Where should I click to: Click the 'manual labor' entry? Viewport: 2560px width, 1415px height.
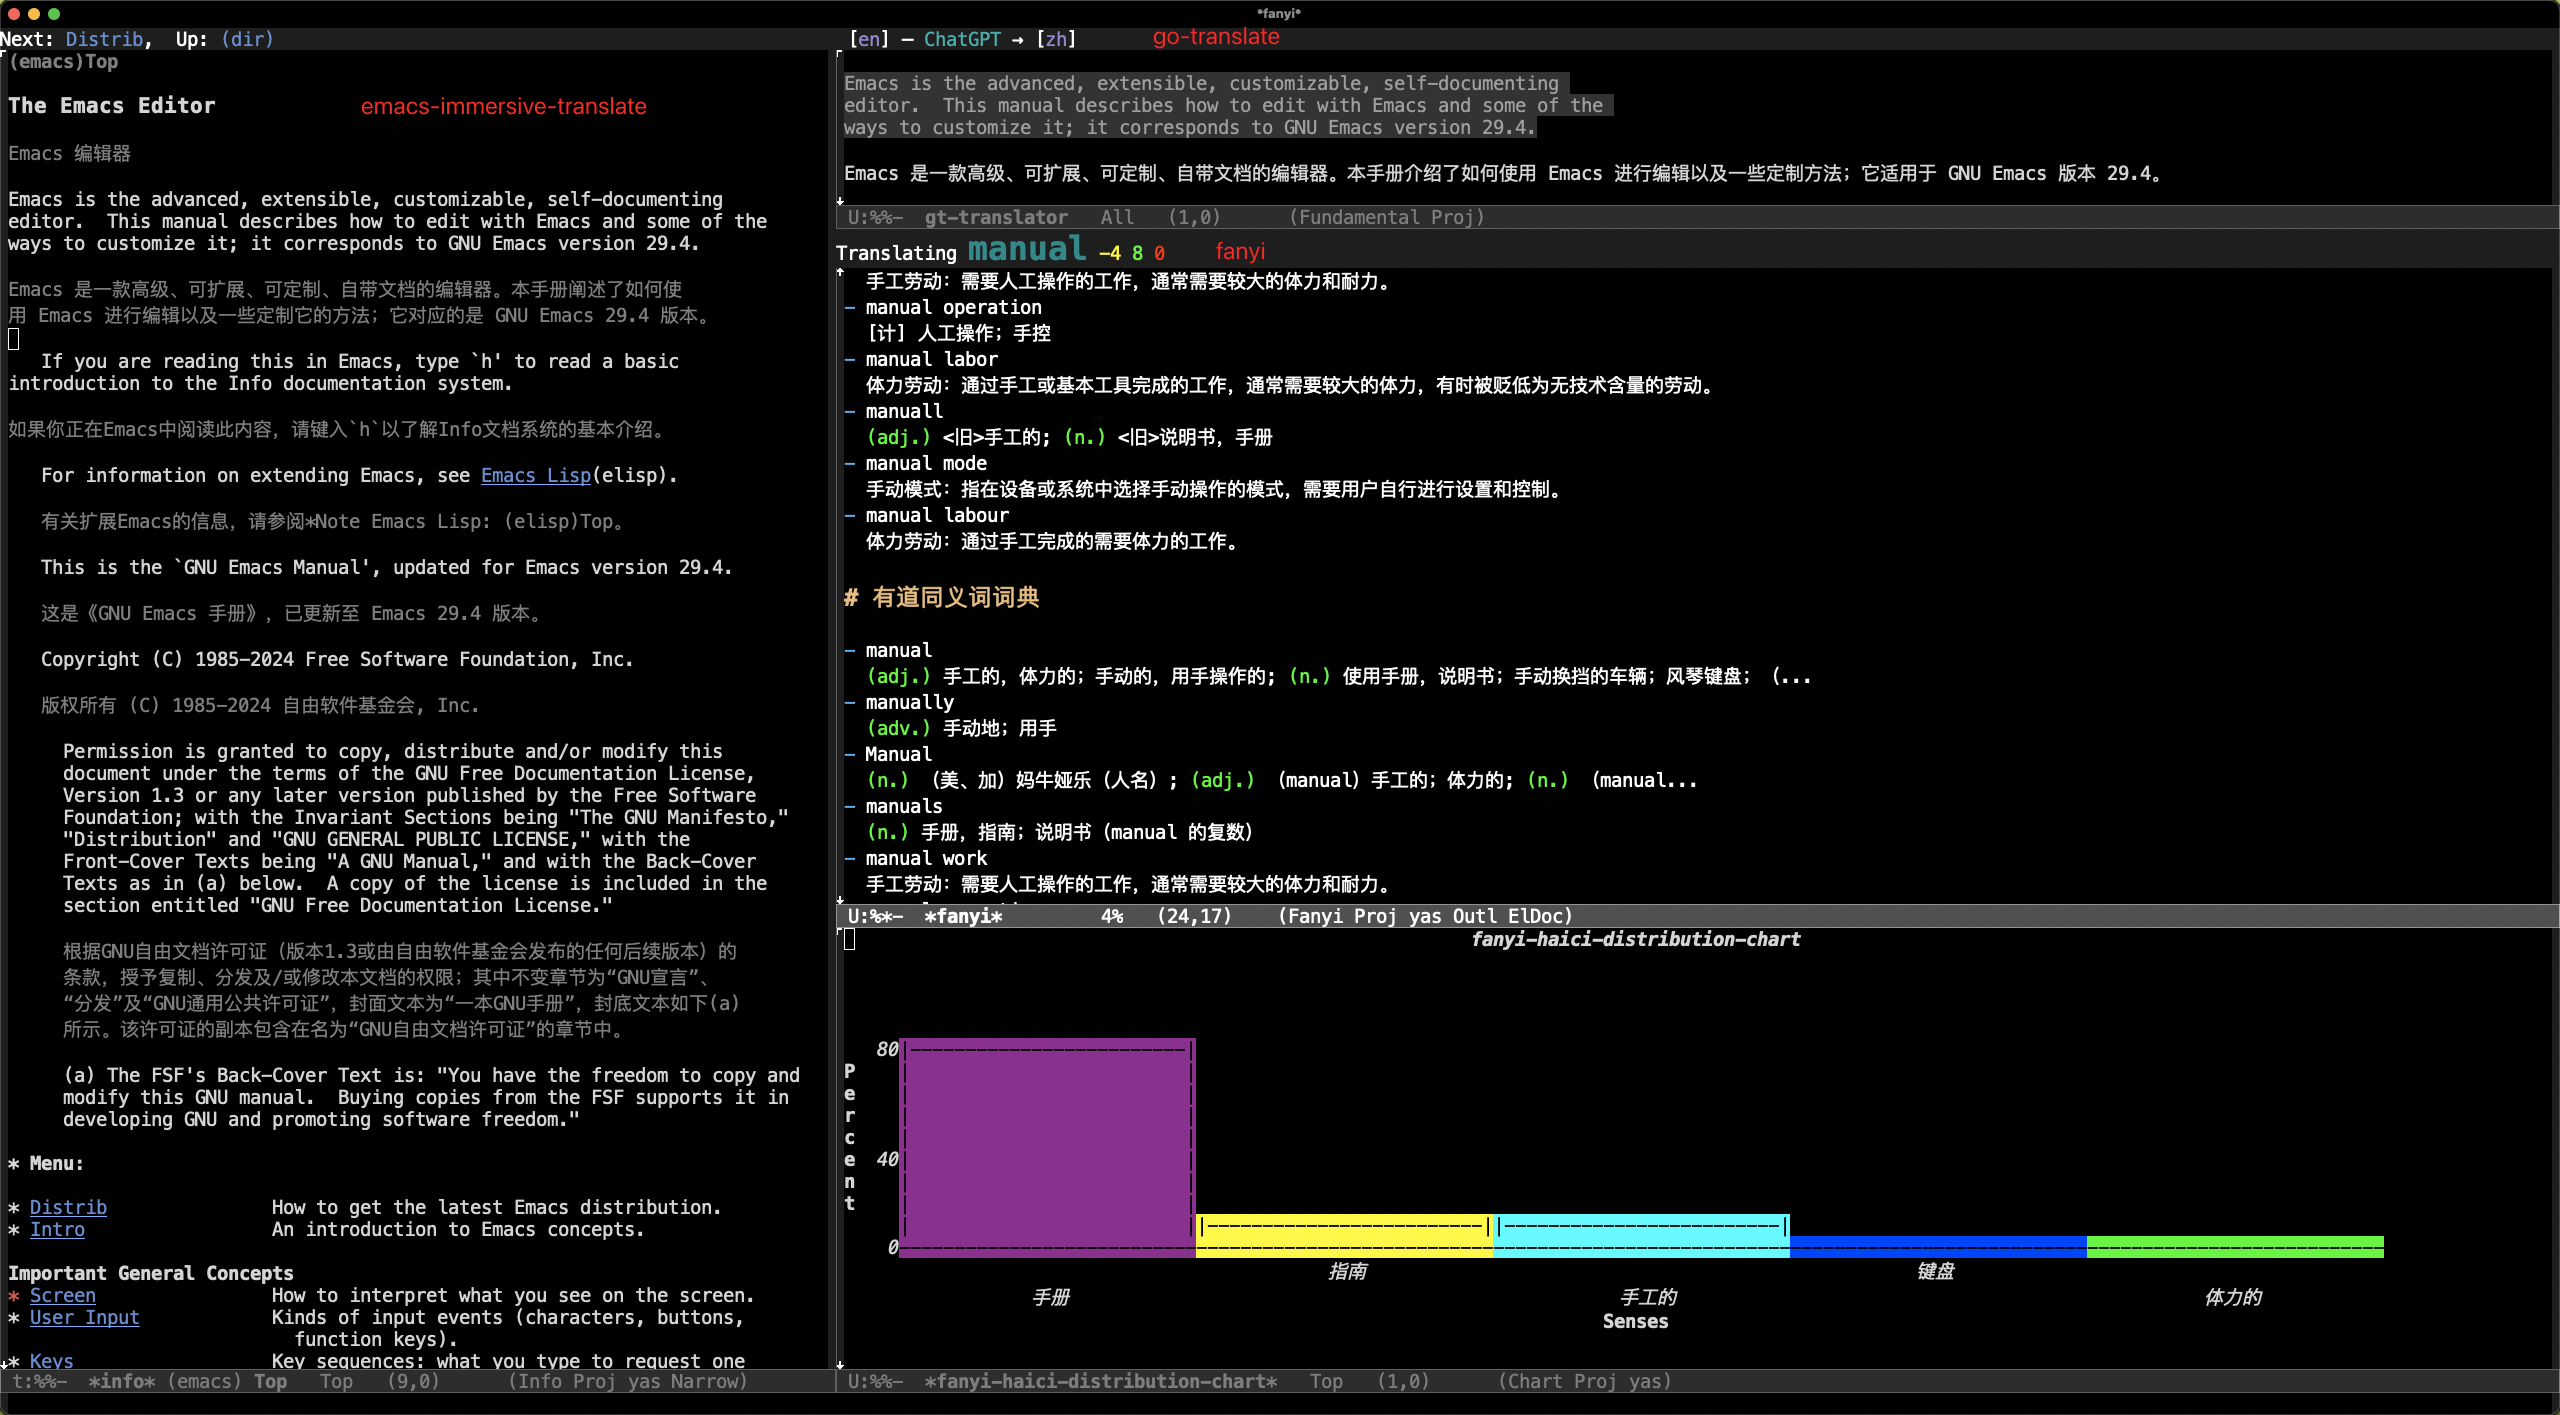coord(931,359)
